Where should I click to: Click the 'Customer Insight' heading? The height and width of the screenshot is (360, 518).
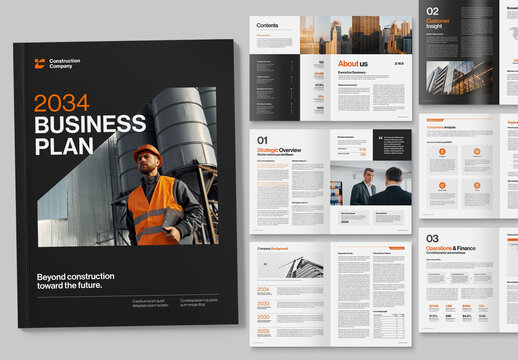click(438, 23)
